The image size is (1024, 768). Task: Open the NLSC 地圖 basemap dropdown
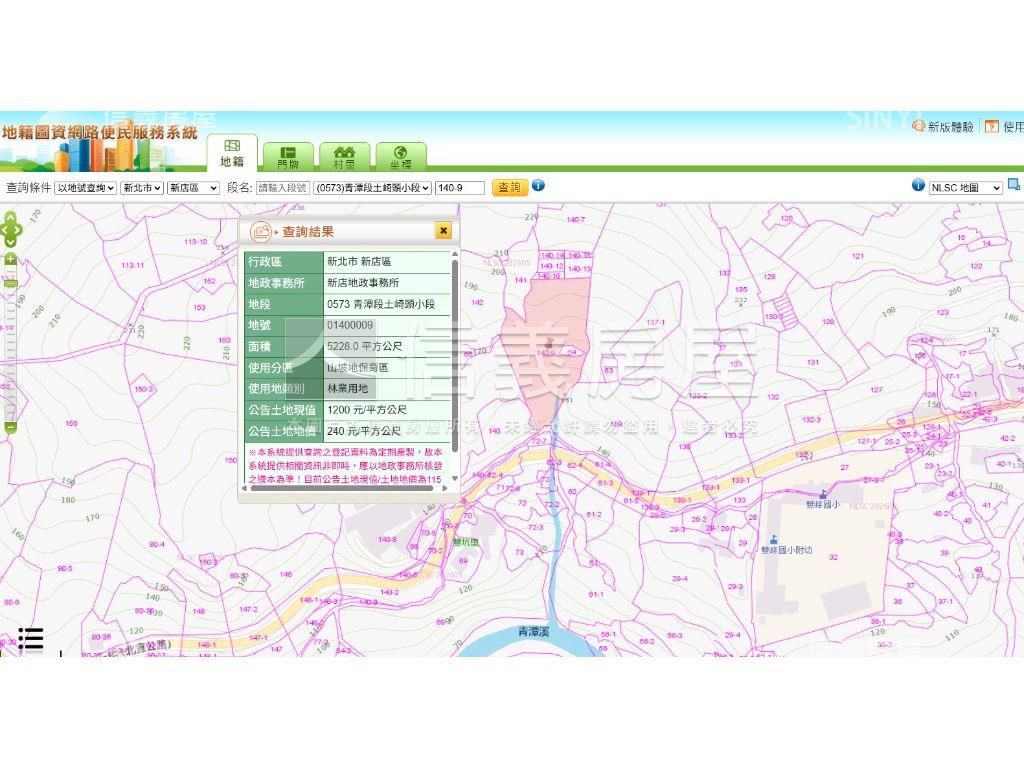tap(965, 188)
